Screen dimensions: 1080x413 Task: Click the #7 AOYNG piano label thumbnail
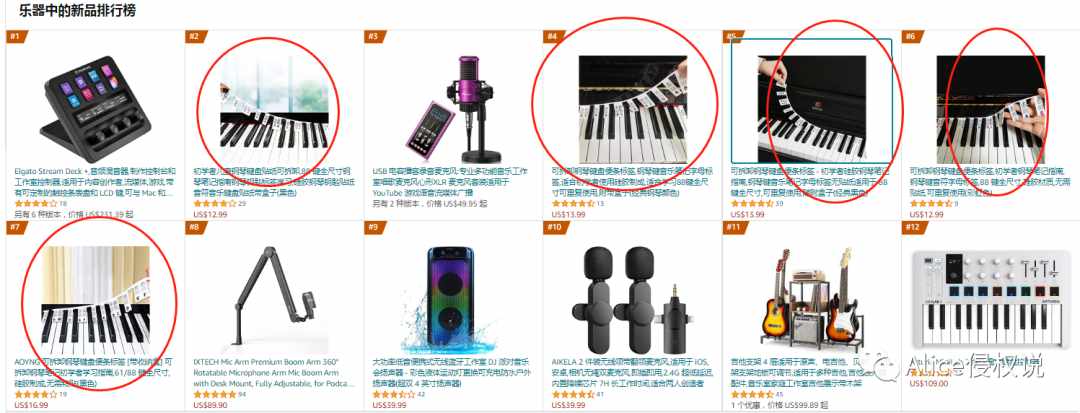(95, 295)
